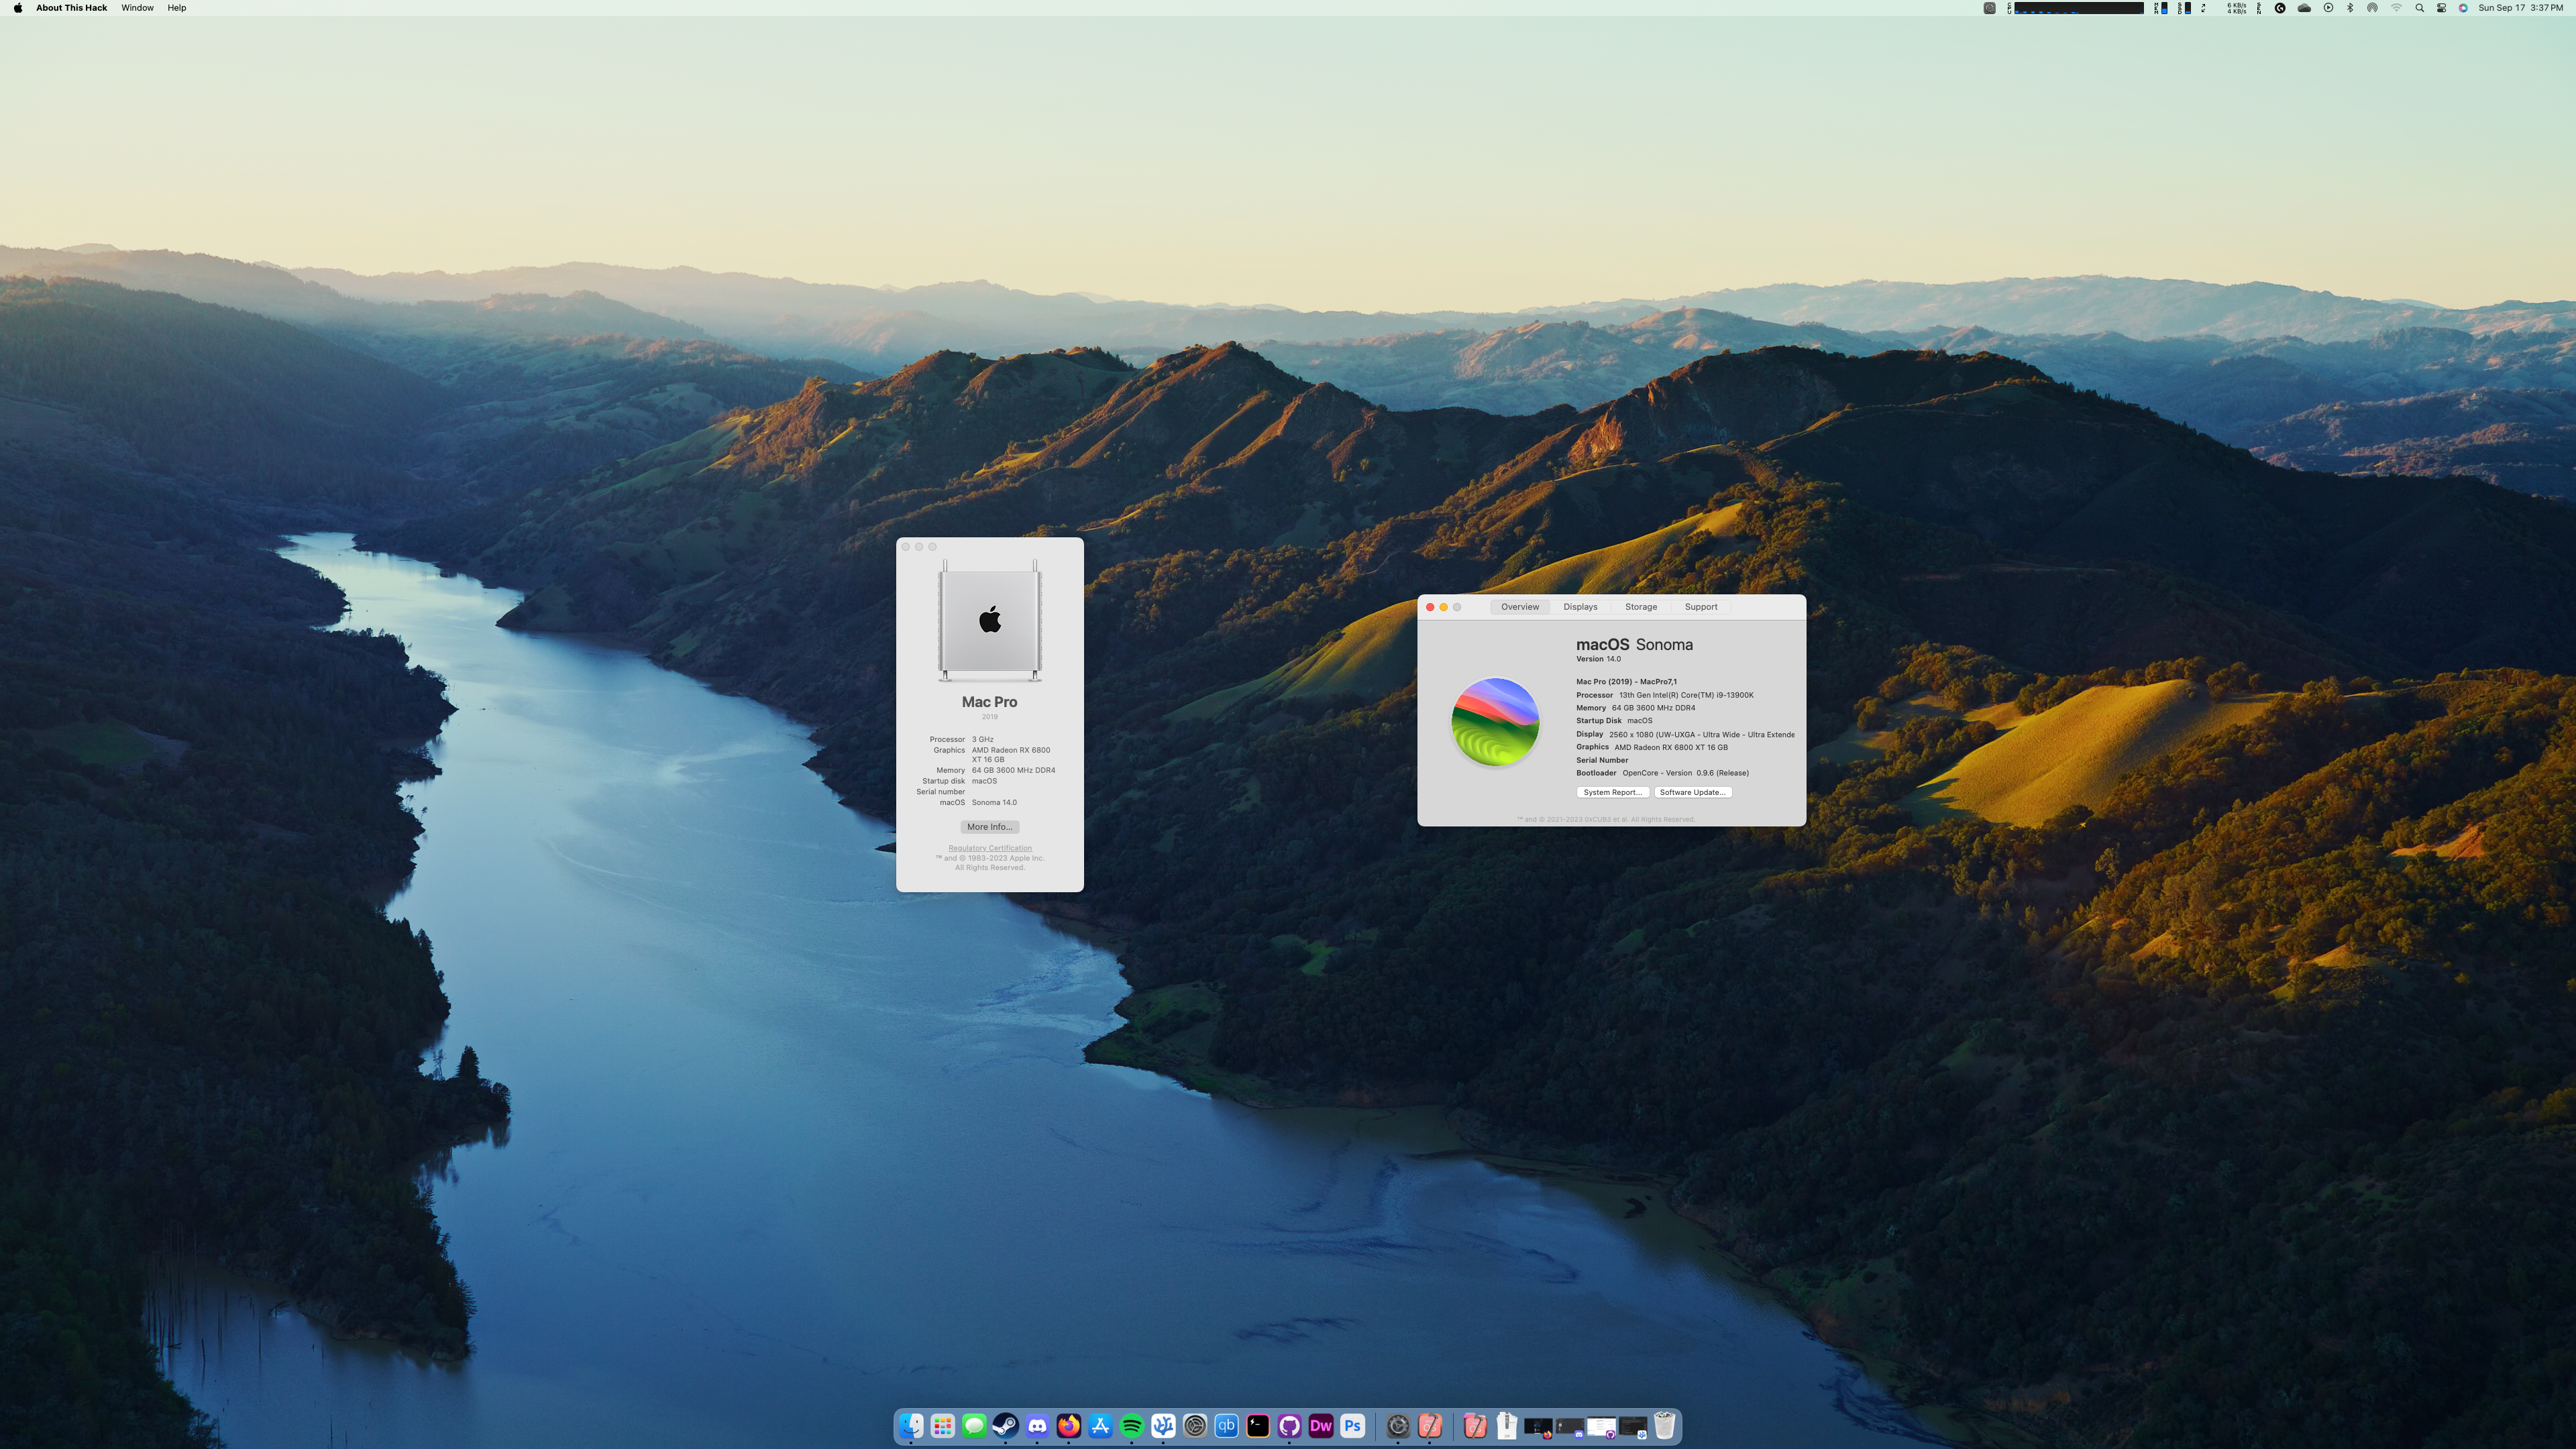This screenshot has height=1449, width=2576.
Task: Click the network speed indicator in menu bar
Action: click(x=2236, y=8)
